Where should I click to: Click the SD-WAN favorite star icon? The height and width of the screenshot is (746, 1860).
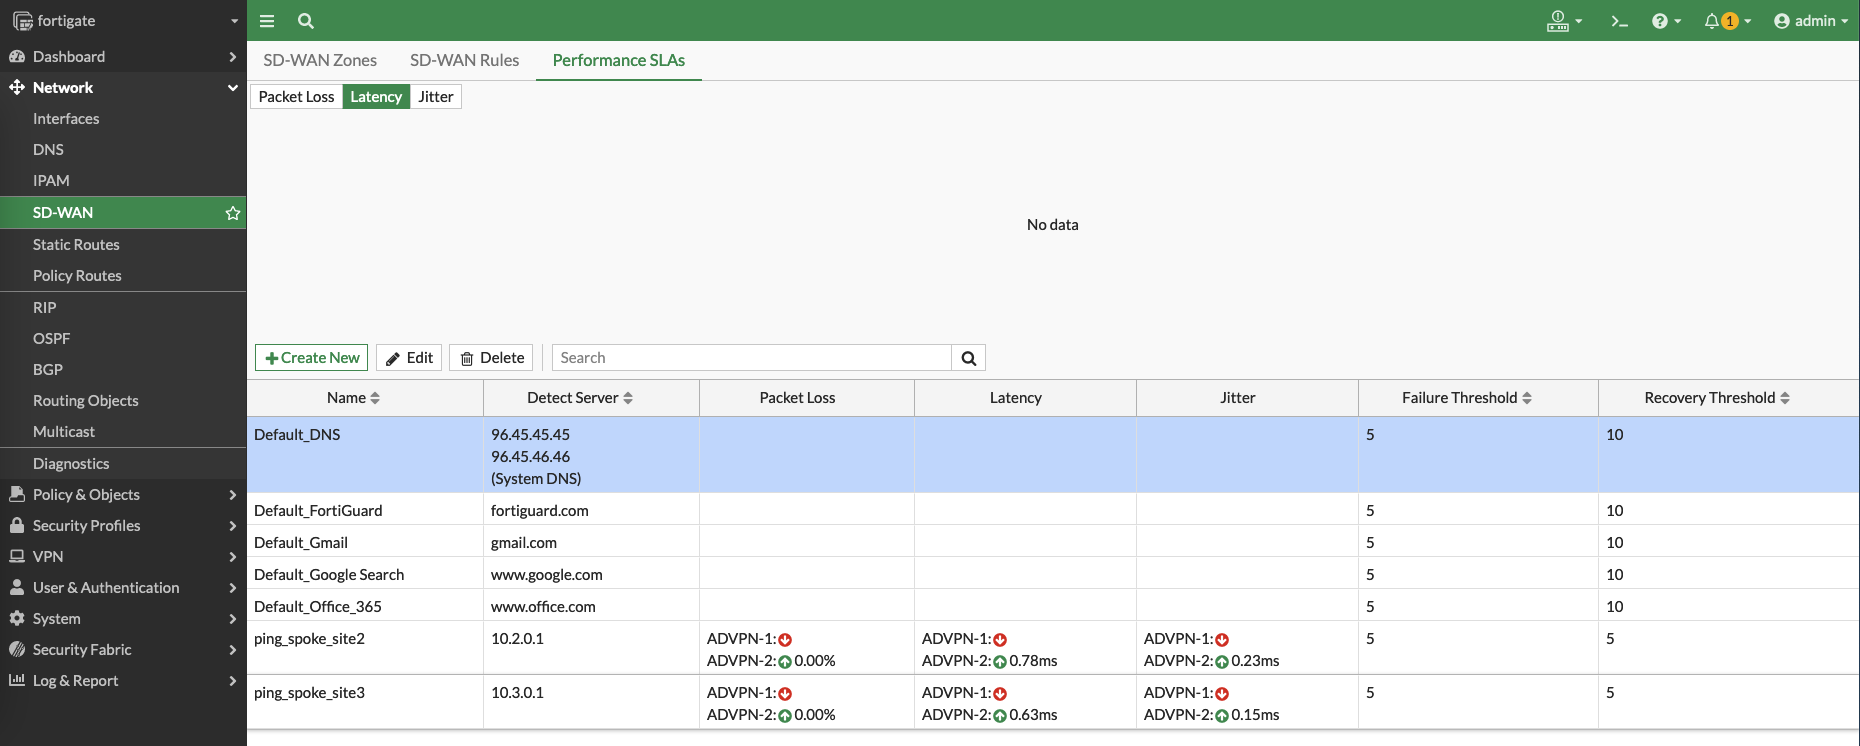pyautogui.click(x=233, y=213)
